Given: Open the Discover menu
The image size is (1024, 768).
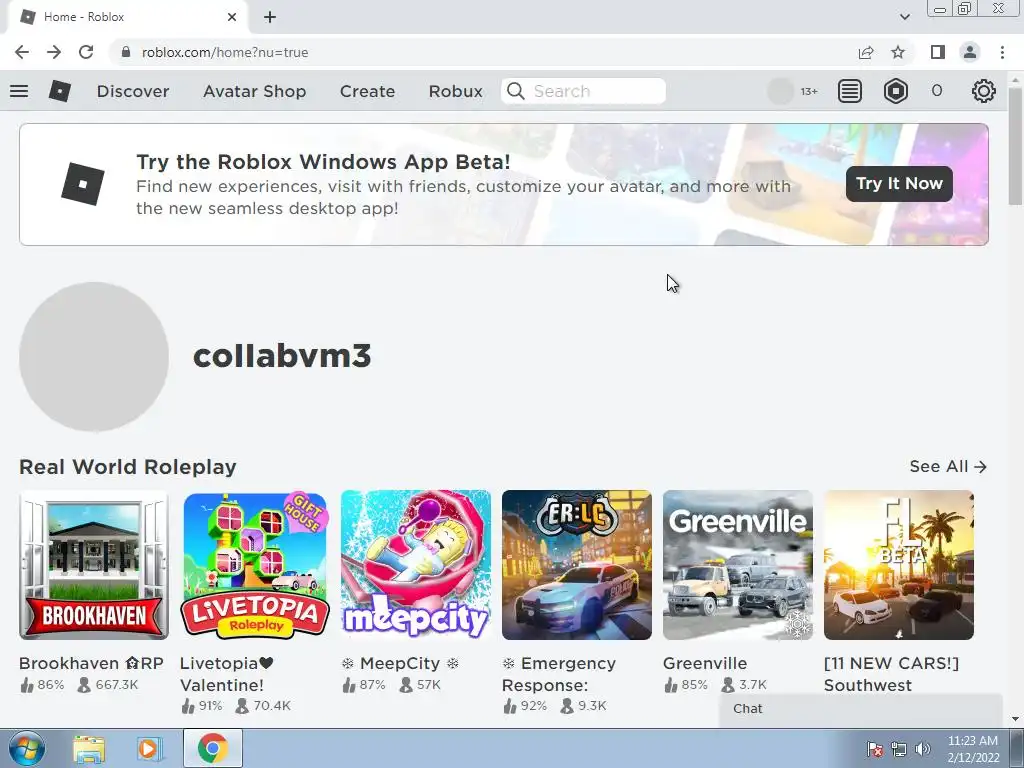Looking at the screenshot, I should coord(133,91).
